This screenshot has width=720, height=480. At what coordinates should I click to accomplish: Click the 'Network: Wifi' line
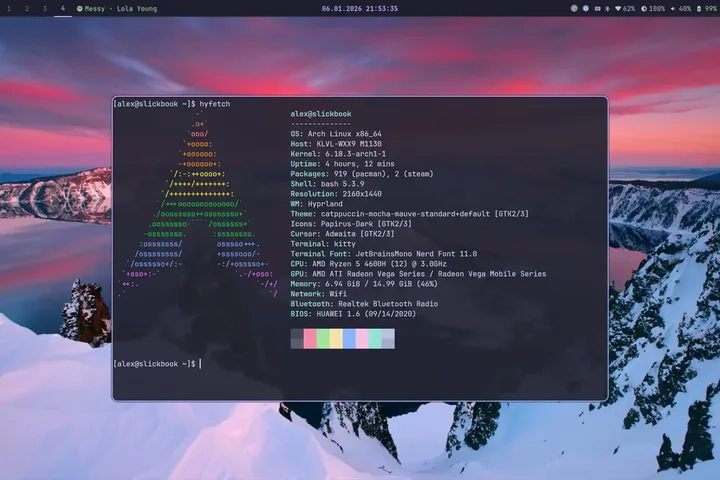coord(319,294)
